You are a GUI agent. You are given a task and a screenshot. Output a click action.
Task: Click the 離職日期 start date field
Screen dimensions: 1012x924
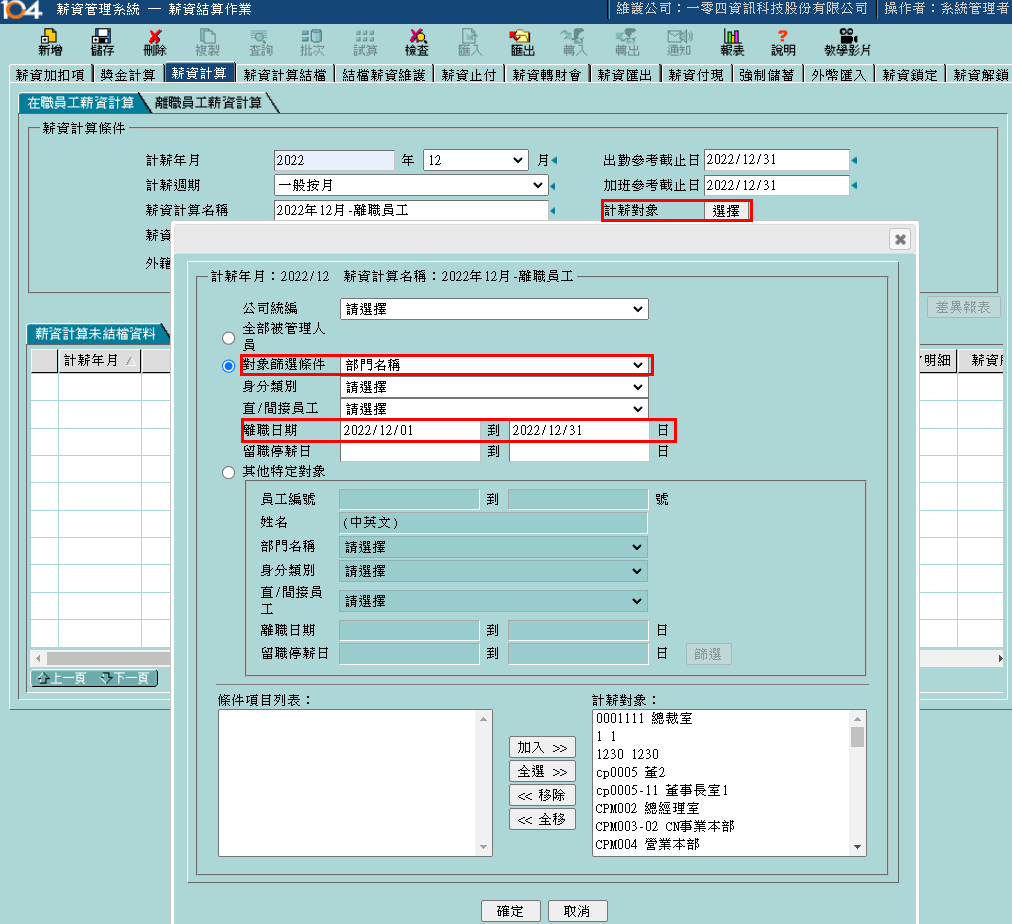pos(410,430)
